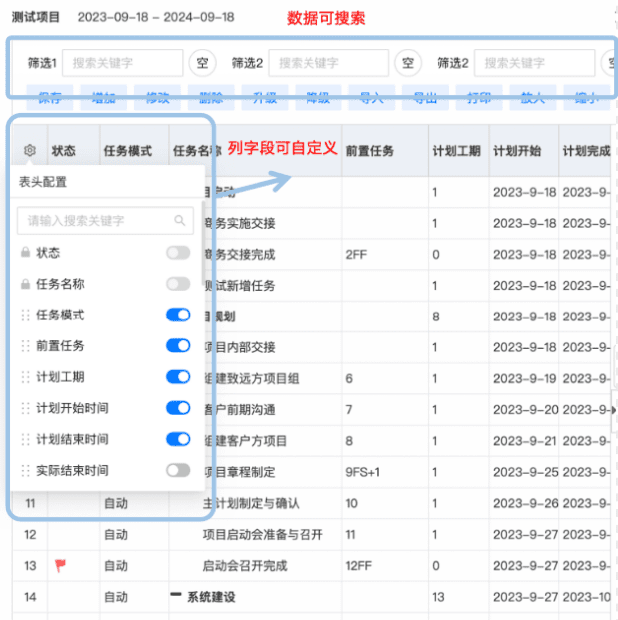The height and width of the screenshot is (620, 618).
Task: Click the header config list scrollbar
Action: click(x=203, y=243)
